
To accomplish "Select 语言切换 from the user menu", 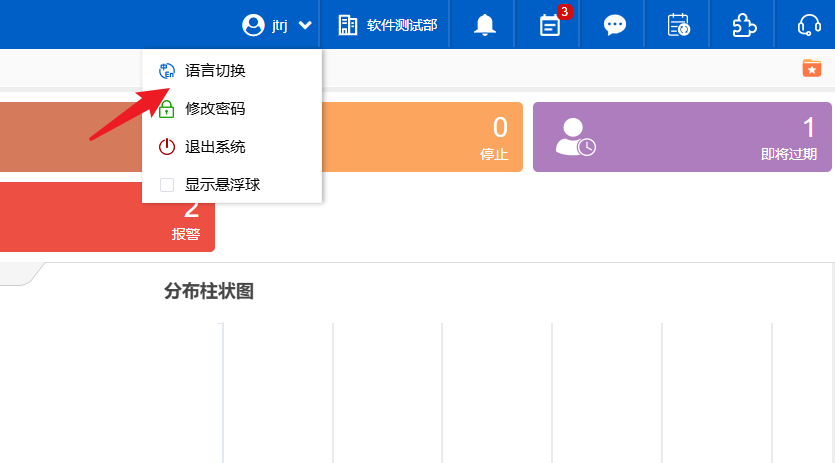I will click(215, 71).
